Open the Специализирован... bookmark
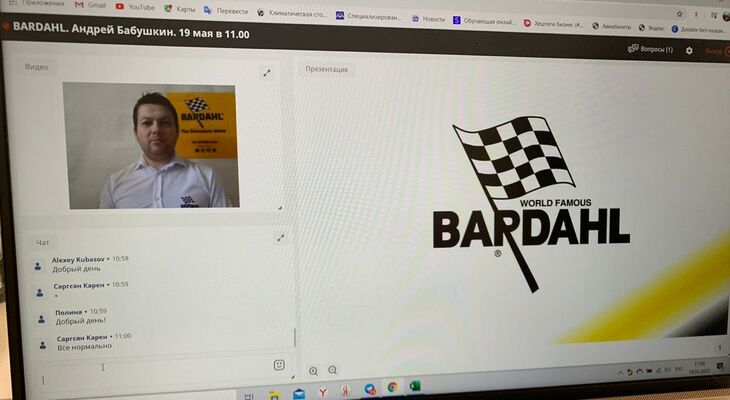This screenshot has width=730, height=400. [x=369, y=16]
